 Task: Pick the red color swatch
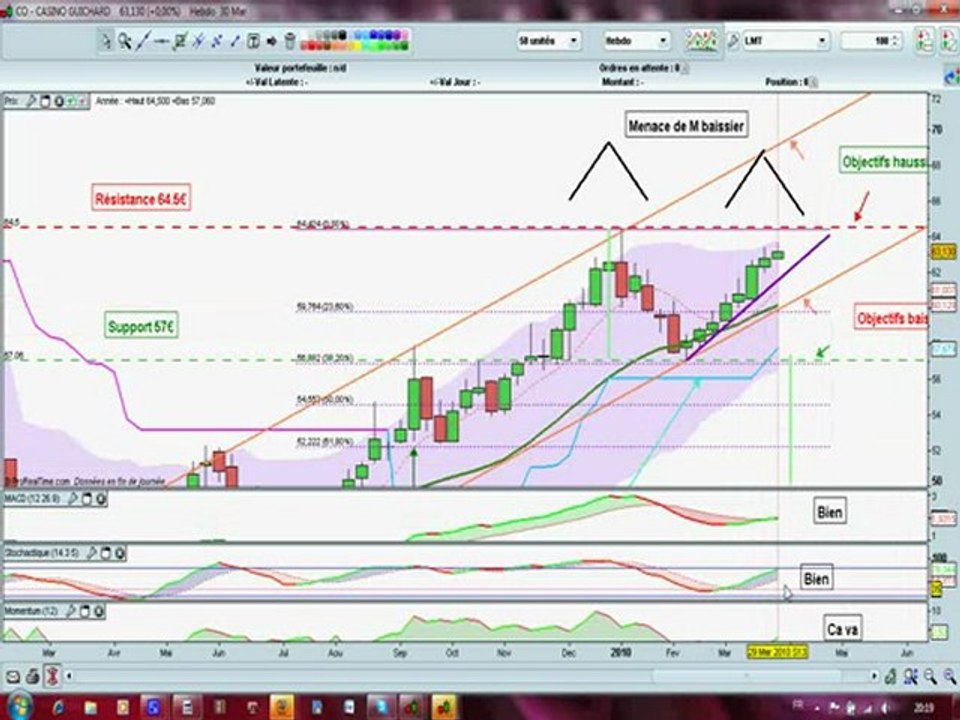pos(312,46)
